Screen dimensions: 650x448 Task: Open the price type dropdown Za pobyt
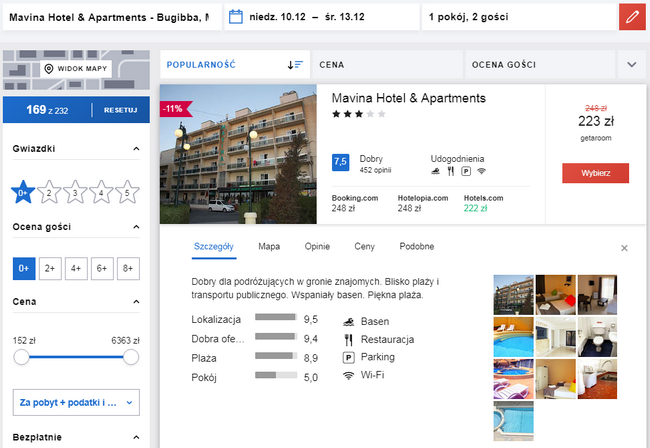76,402
